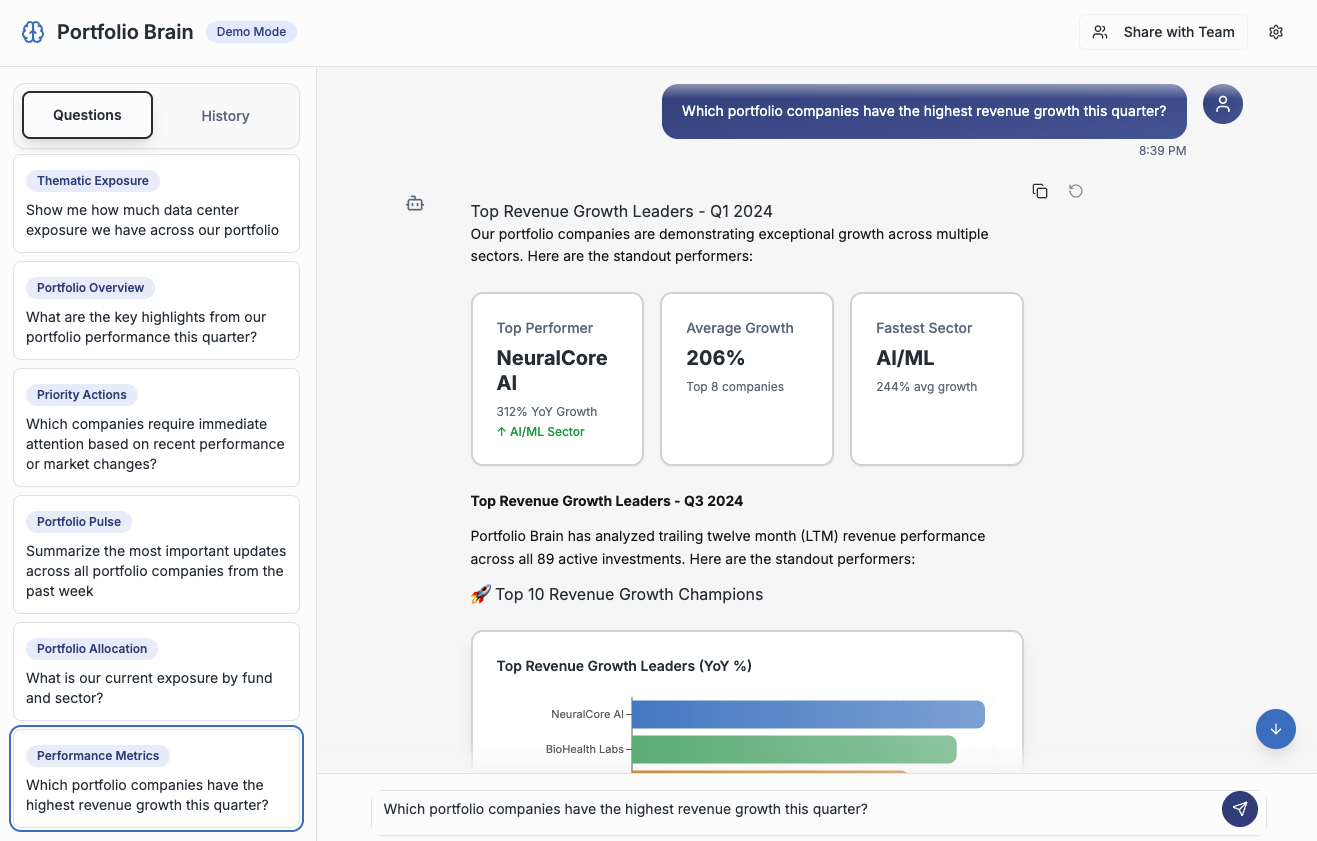Send the message with the paper plane icon

pos(1240,809)
